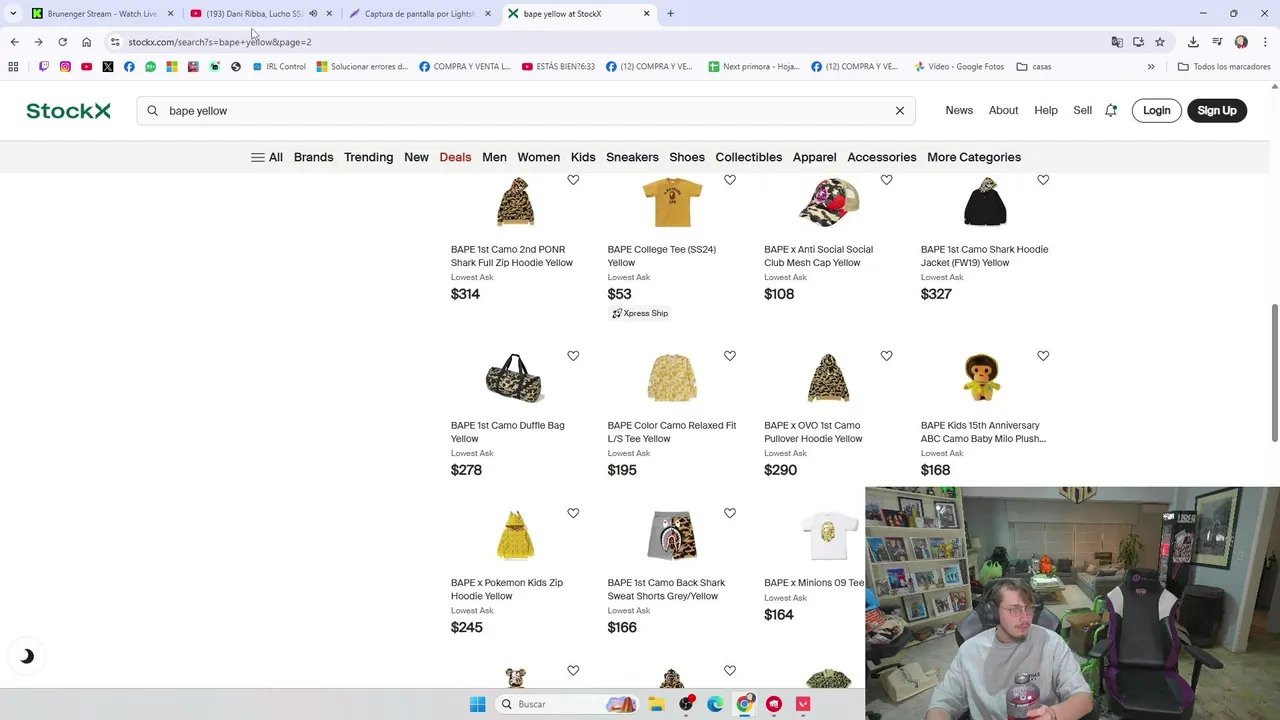
Task: Click the StockX logo
Action: 68,111
